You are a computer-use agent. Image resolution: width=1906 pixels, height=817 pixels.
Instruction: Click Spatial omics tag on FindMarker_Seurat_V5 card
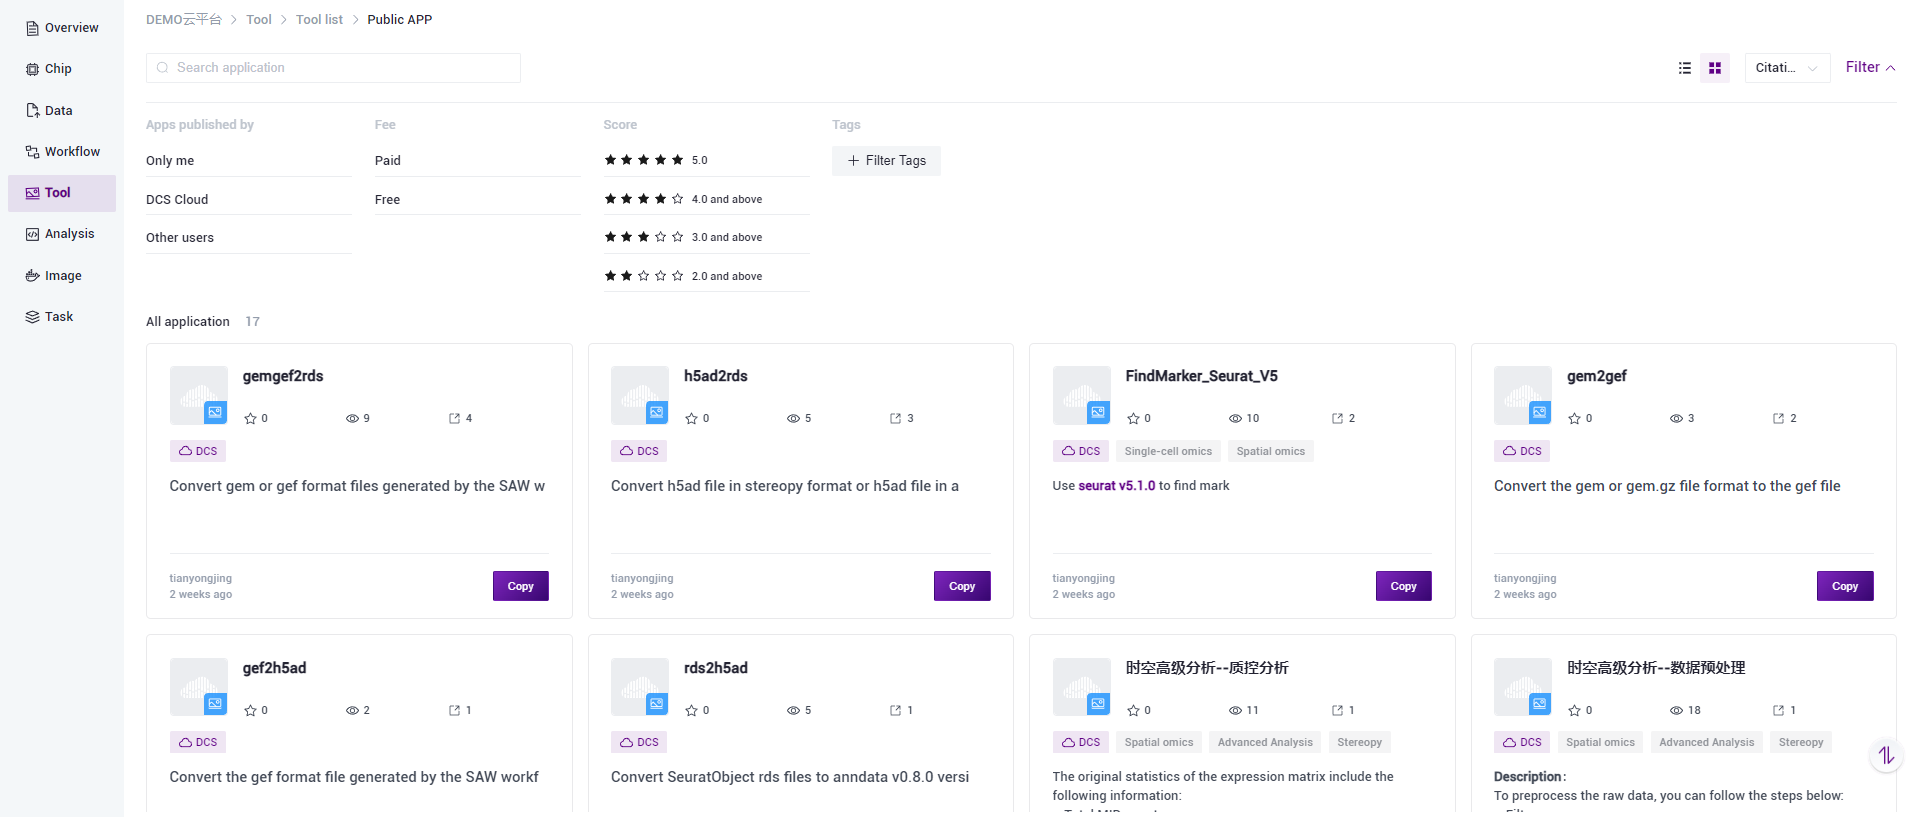pyautogui.click(x=1271, y=451)
